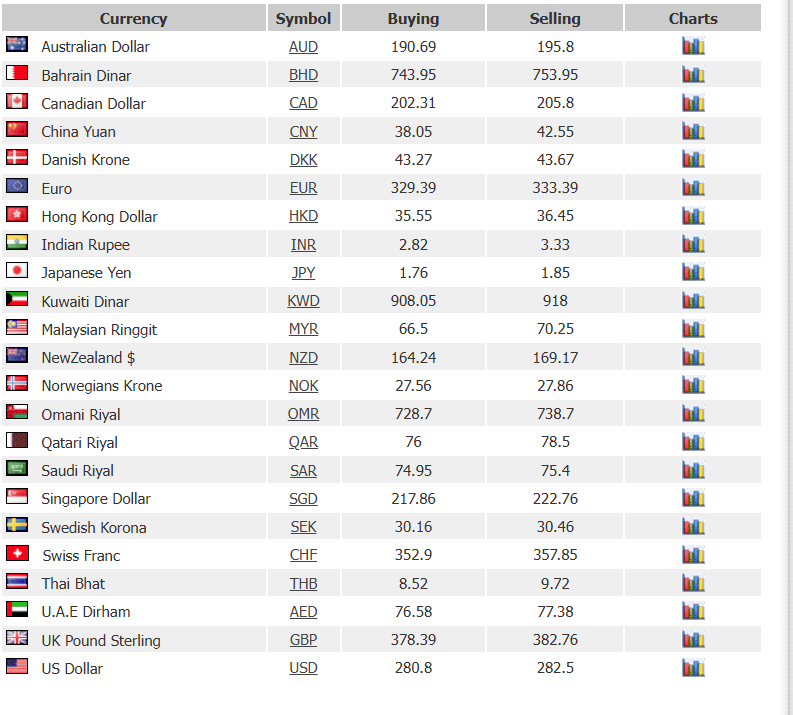793x715 pixels.
Task: Select the Selling column header
Action: click(555, 18)
